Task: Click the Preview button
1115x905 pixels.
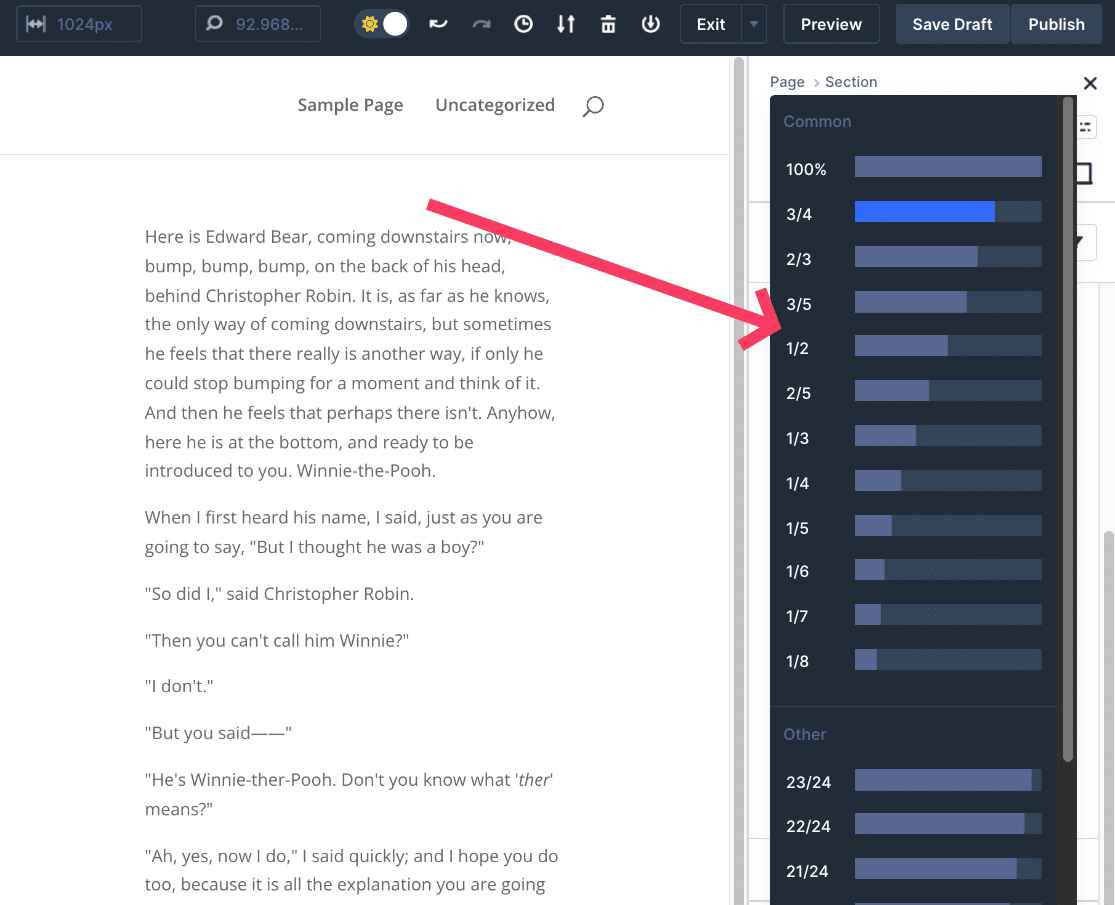Action: coord(831,24)
